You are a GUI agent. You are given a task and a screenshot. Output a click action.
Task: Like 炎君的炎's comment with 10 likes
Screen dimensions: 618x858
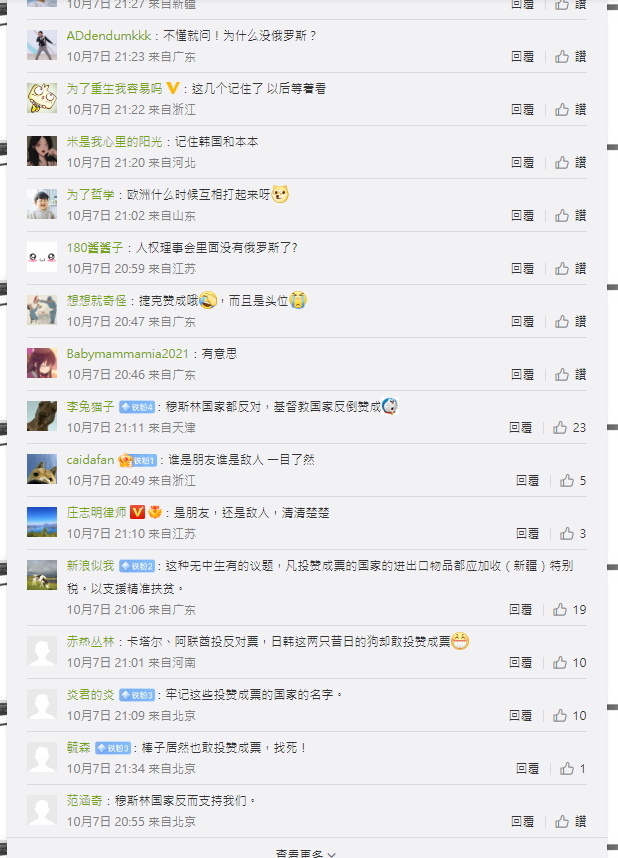click(560, 716)
